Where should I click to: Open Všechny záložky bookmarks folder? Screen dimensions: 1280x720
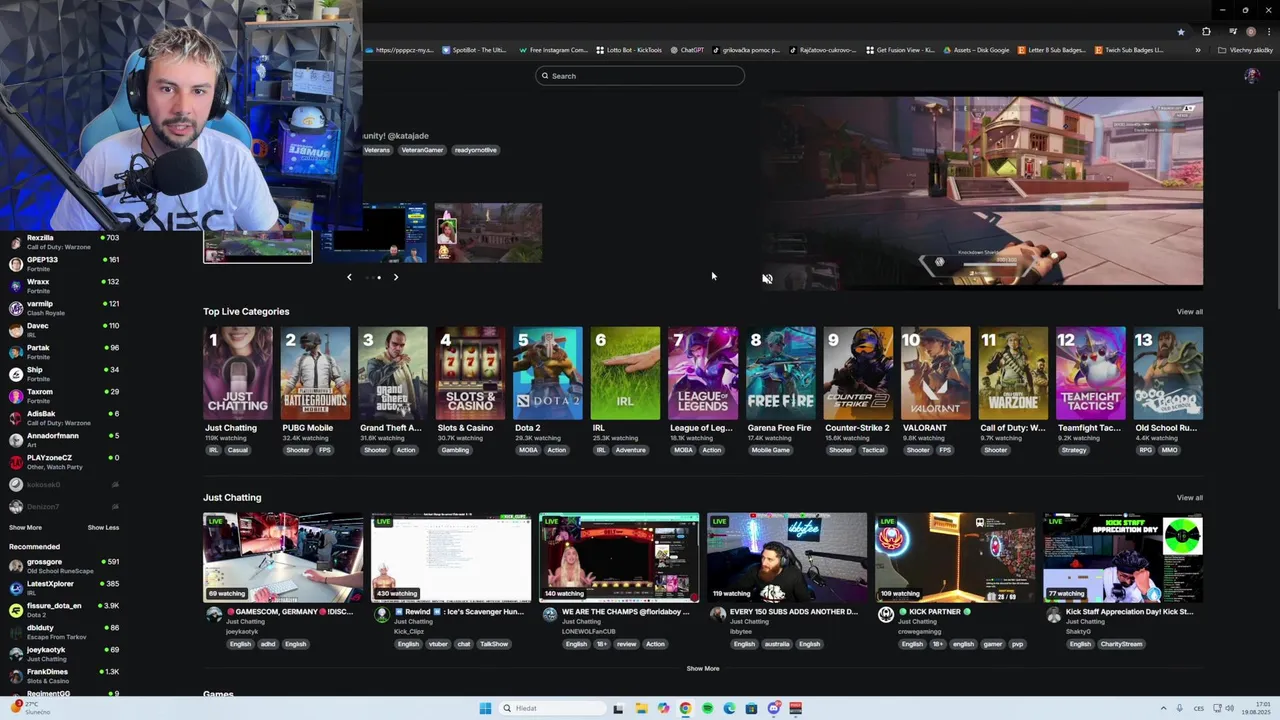[x=1245, y=50]
